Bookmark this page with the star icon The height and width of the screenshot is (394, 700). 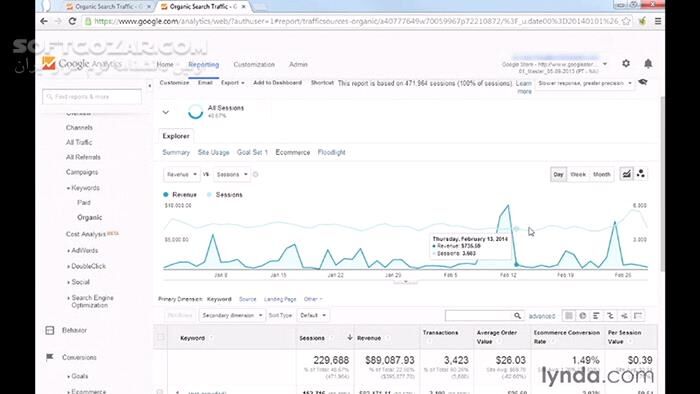pyautogui.click(x=626, y=21)
